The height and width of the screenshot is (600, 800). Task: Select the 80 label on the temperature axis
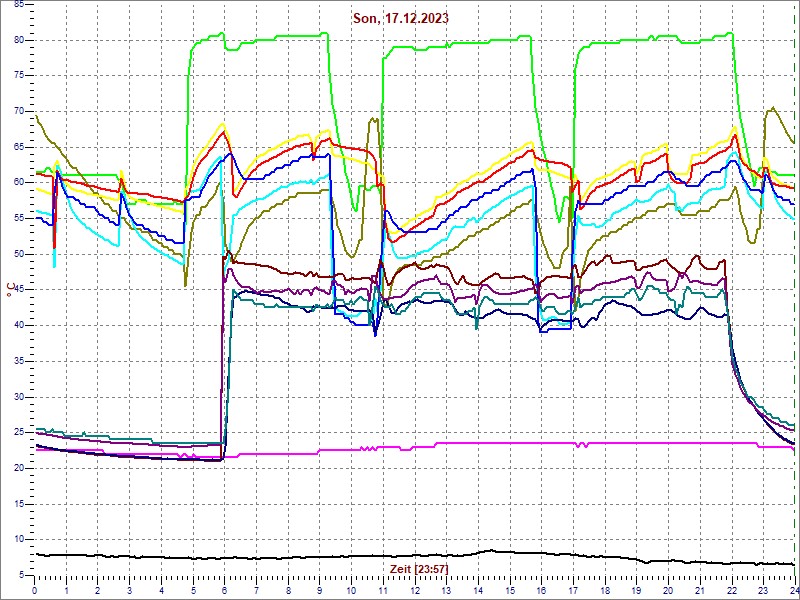point(18,40)
